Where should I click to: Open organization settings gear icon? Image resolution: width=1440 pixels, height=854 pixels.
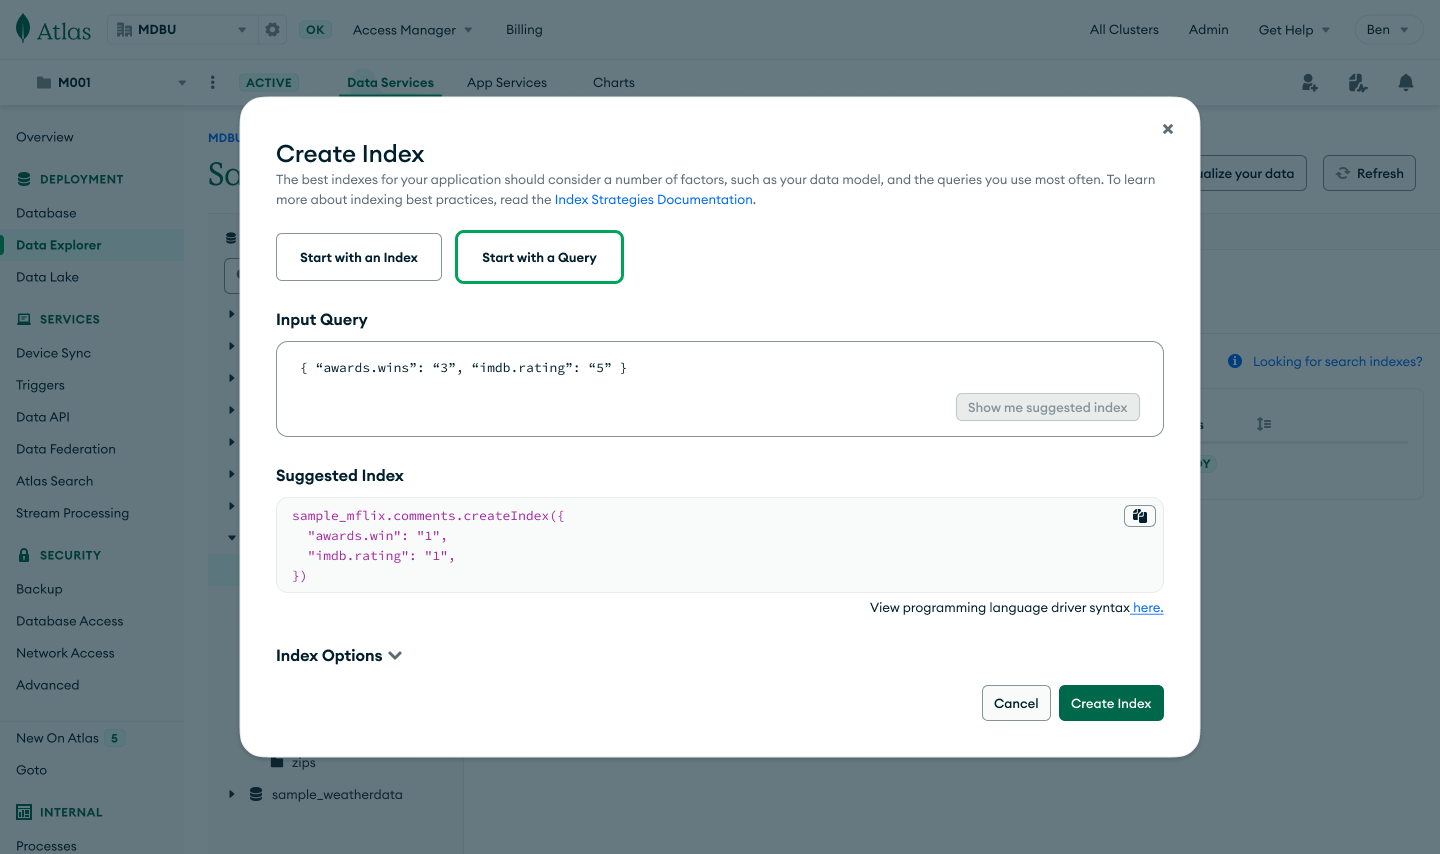272,30
